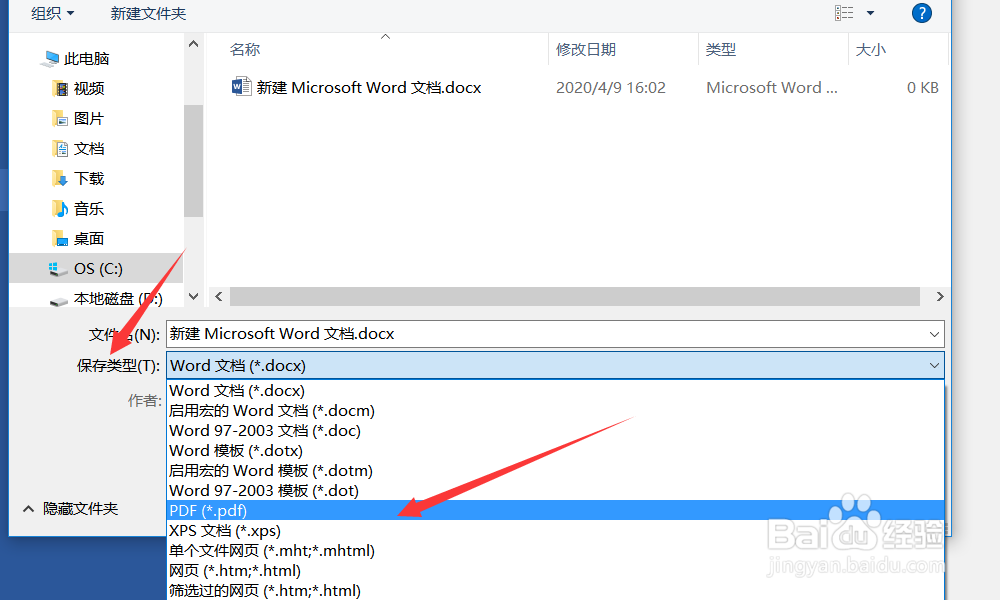This screenshot has height=600, width=1000.
Task: Choose 筛选过的网页 (*.htm;*.html)
Action: (555, 590)
